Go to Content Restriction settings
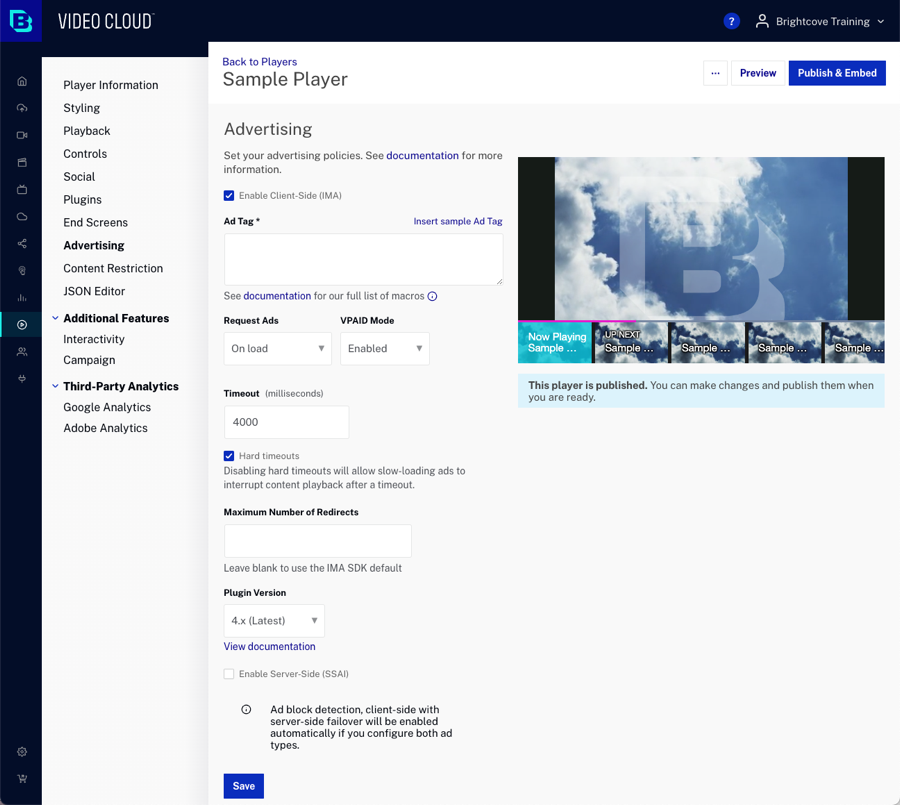The height and width of the screenshot is (805, 900). 113,268
